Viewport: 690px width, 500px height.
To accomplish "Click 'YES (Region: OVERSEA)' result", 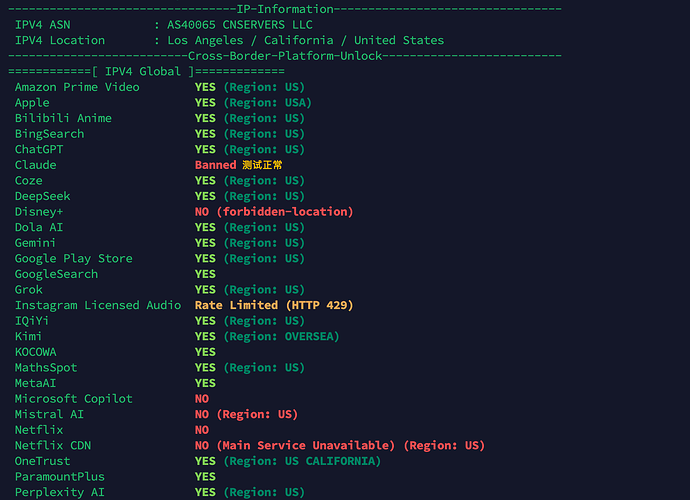I will 267,337.
